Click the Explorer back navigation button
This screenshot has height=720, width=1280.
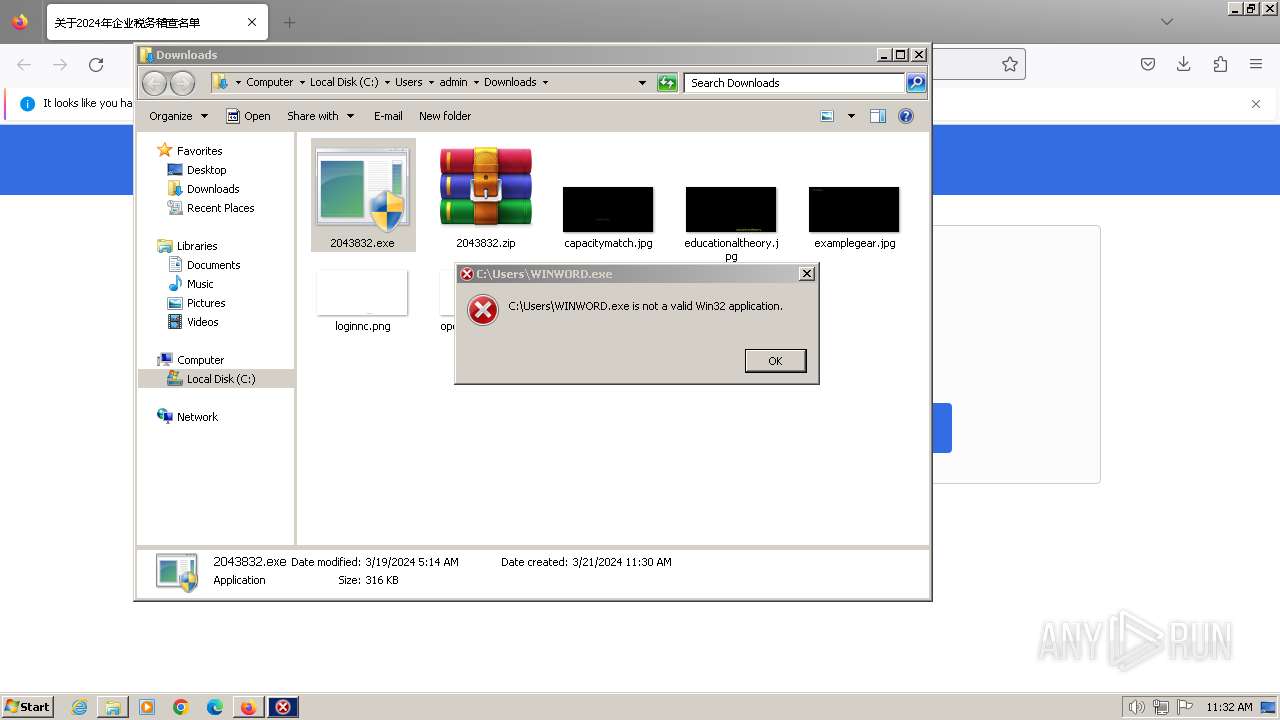154,83
